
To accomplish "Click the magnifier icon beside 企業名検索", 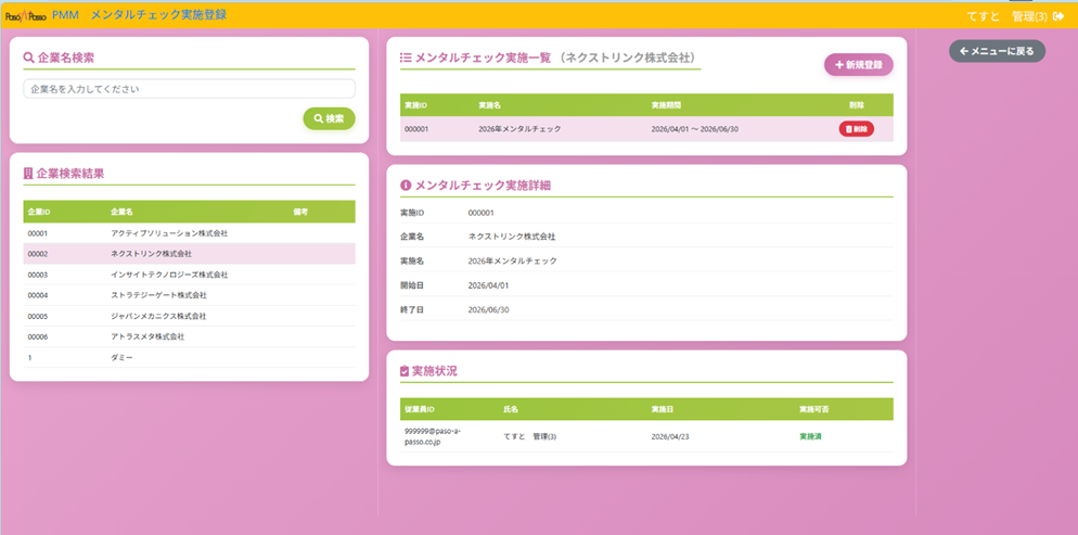I will [28, 58].
